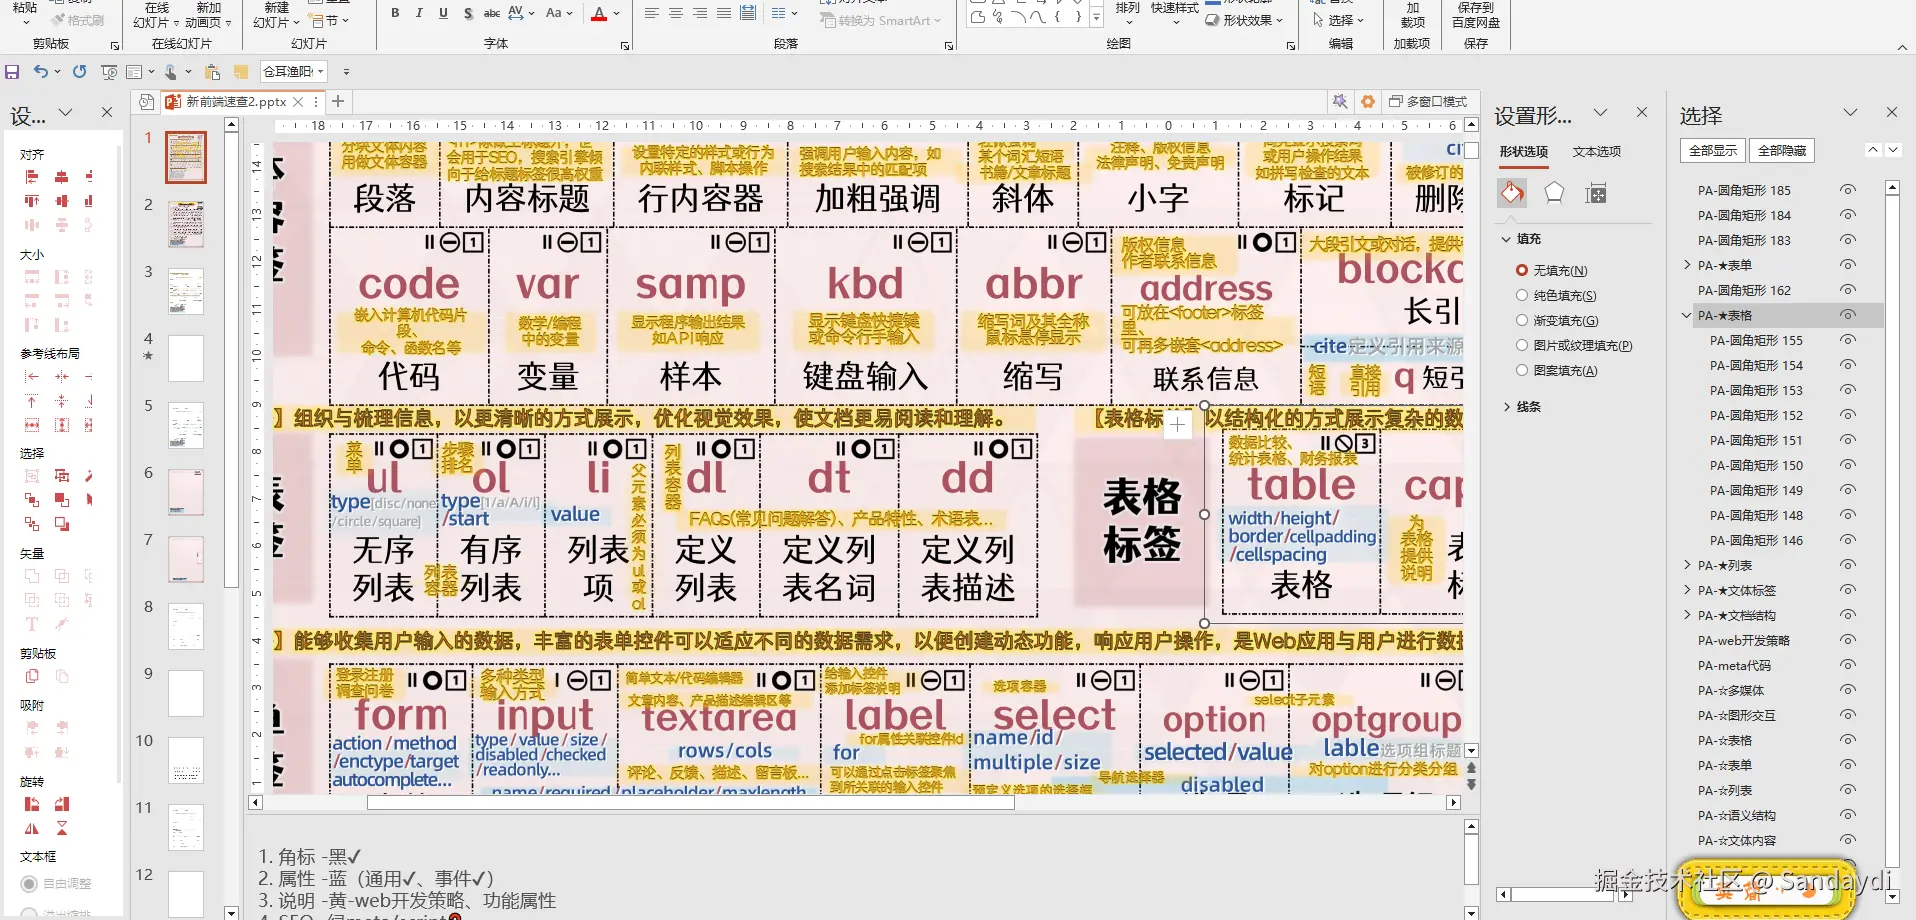1916x920 pixels.
Task: Hide PA-圆角矩形 185 using its eye toggle
Action: point(1848,189)
